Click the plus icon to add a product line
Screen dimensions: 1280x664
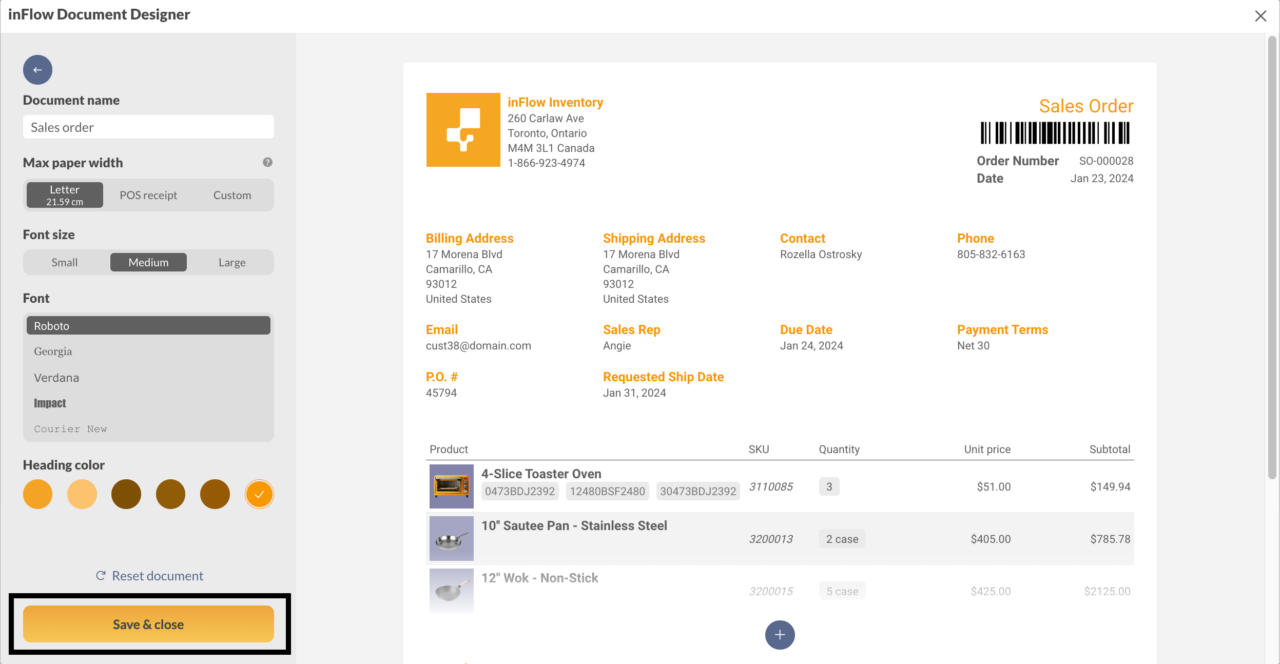coord(780,634)
